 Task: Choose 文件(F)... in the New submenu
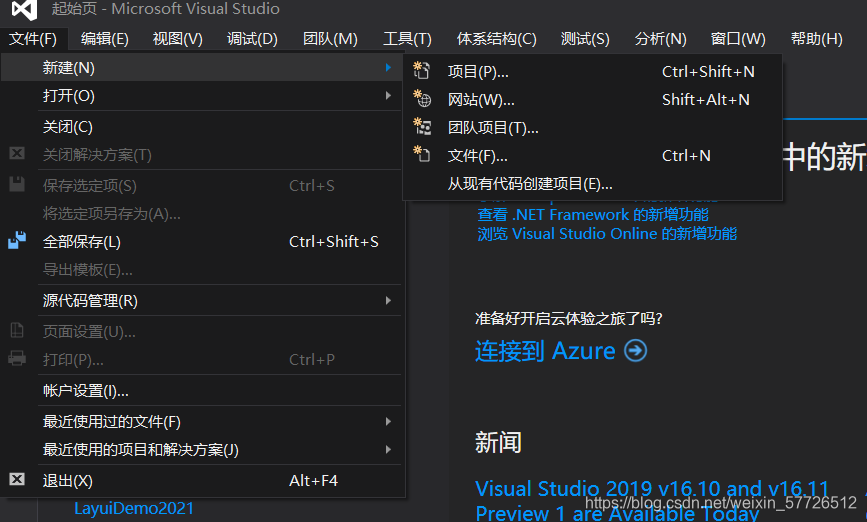592,155
